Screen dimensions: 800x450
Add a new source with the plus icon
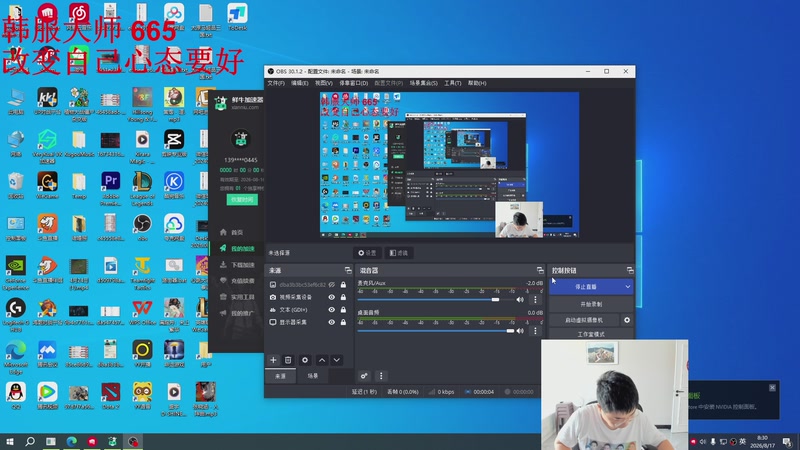point(273,360)
